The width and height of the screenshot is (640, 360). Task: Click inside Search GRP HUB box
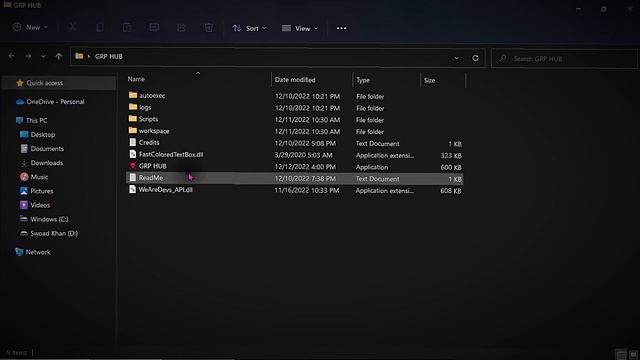coord(565,59)
